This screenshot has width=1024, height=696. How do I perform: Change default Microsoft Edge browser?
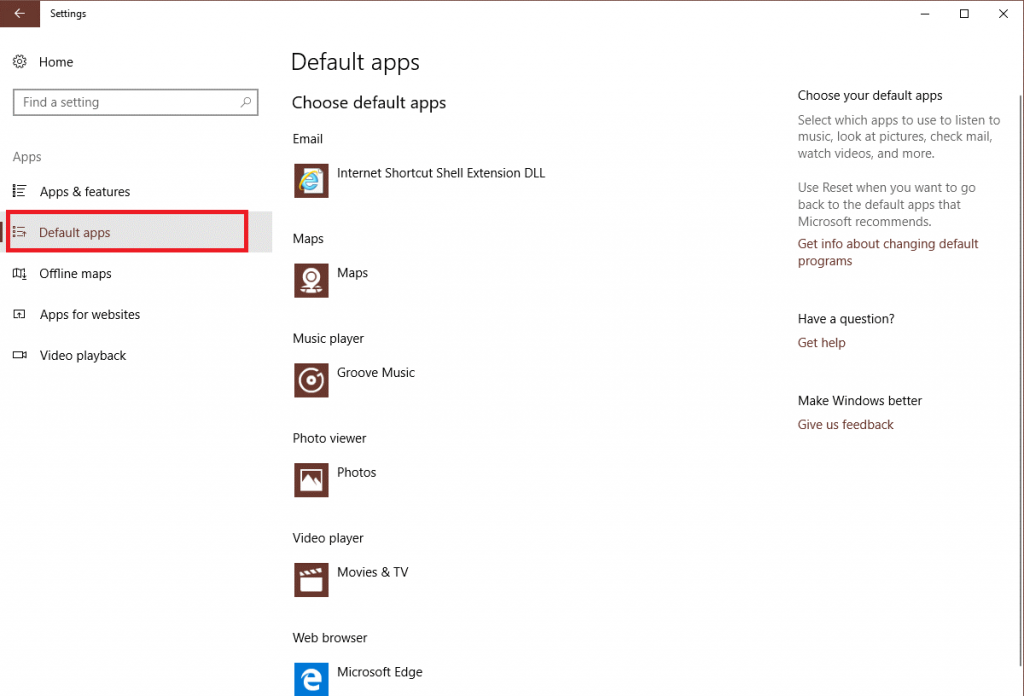click(379, 672)
